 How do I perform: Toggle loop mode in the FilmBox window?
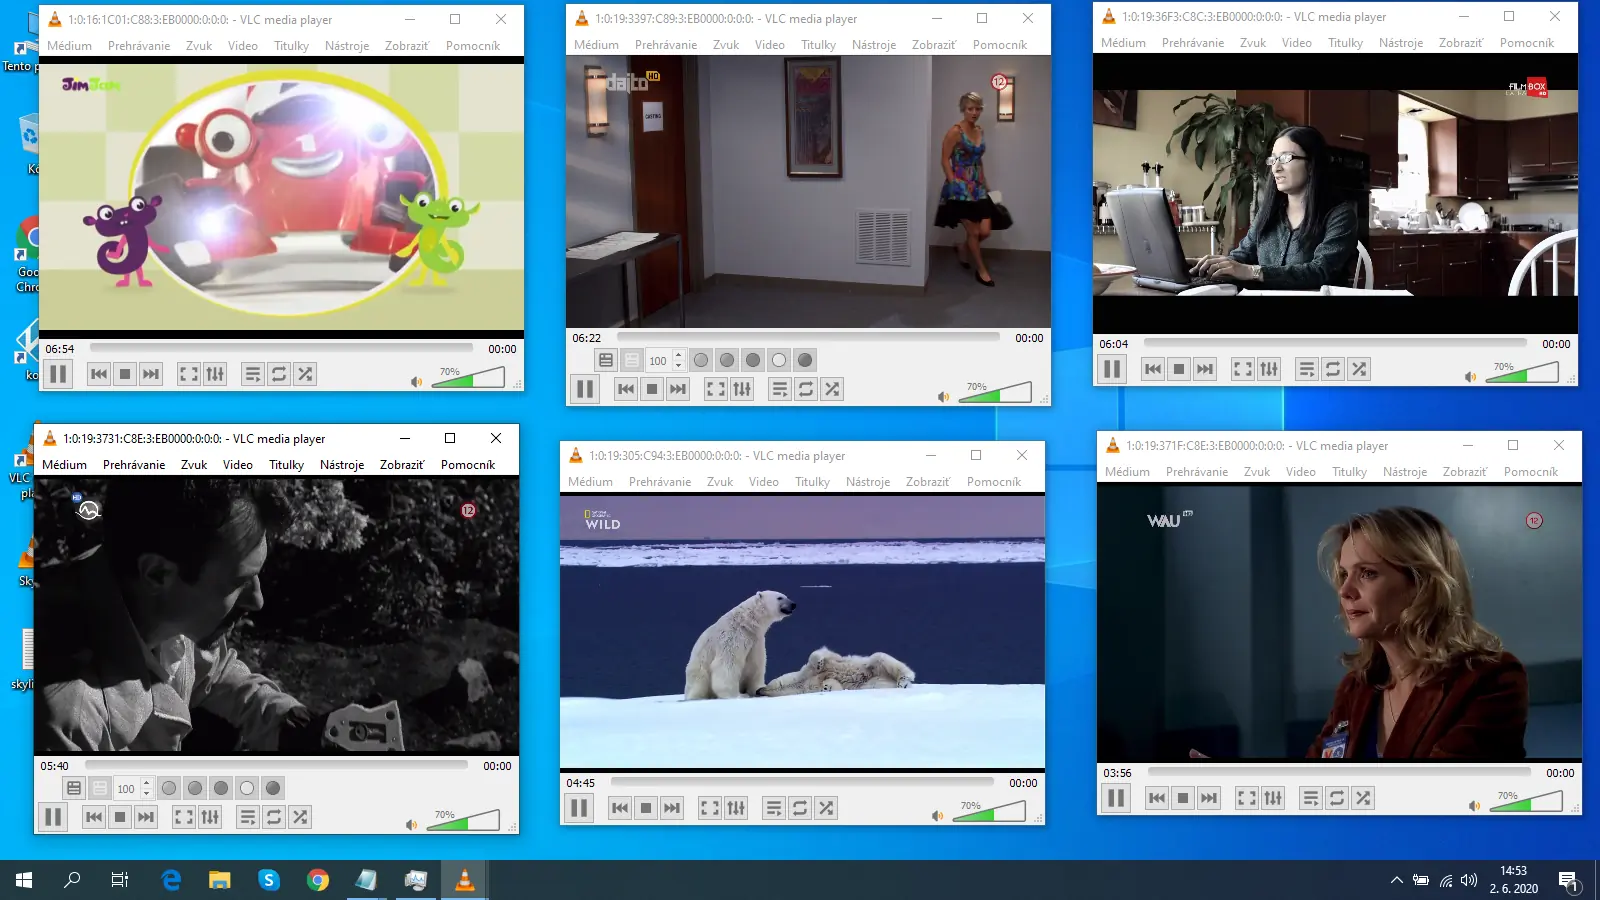(x=1333, y=369)
